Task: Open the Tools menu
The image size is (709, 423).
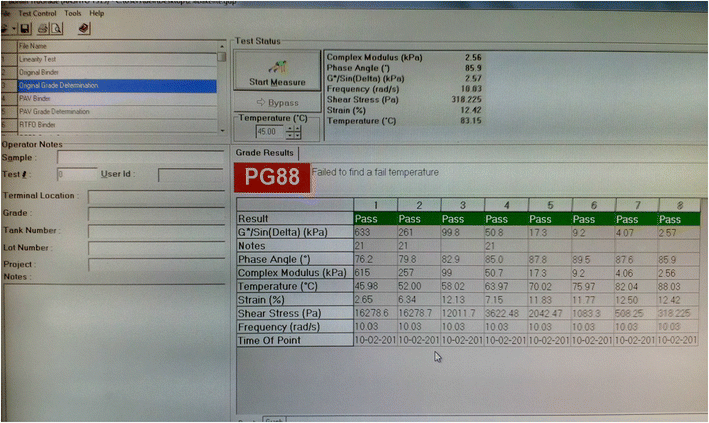Action: pos(72,14)
